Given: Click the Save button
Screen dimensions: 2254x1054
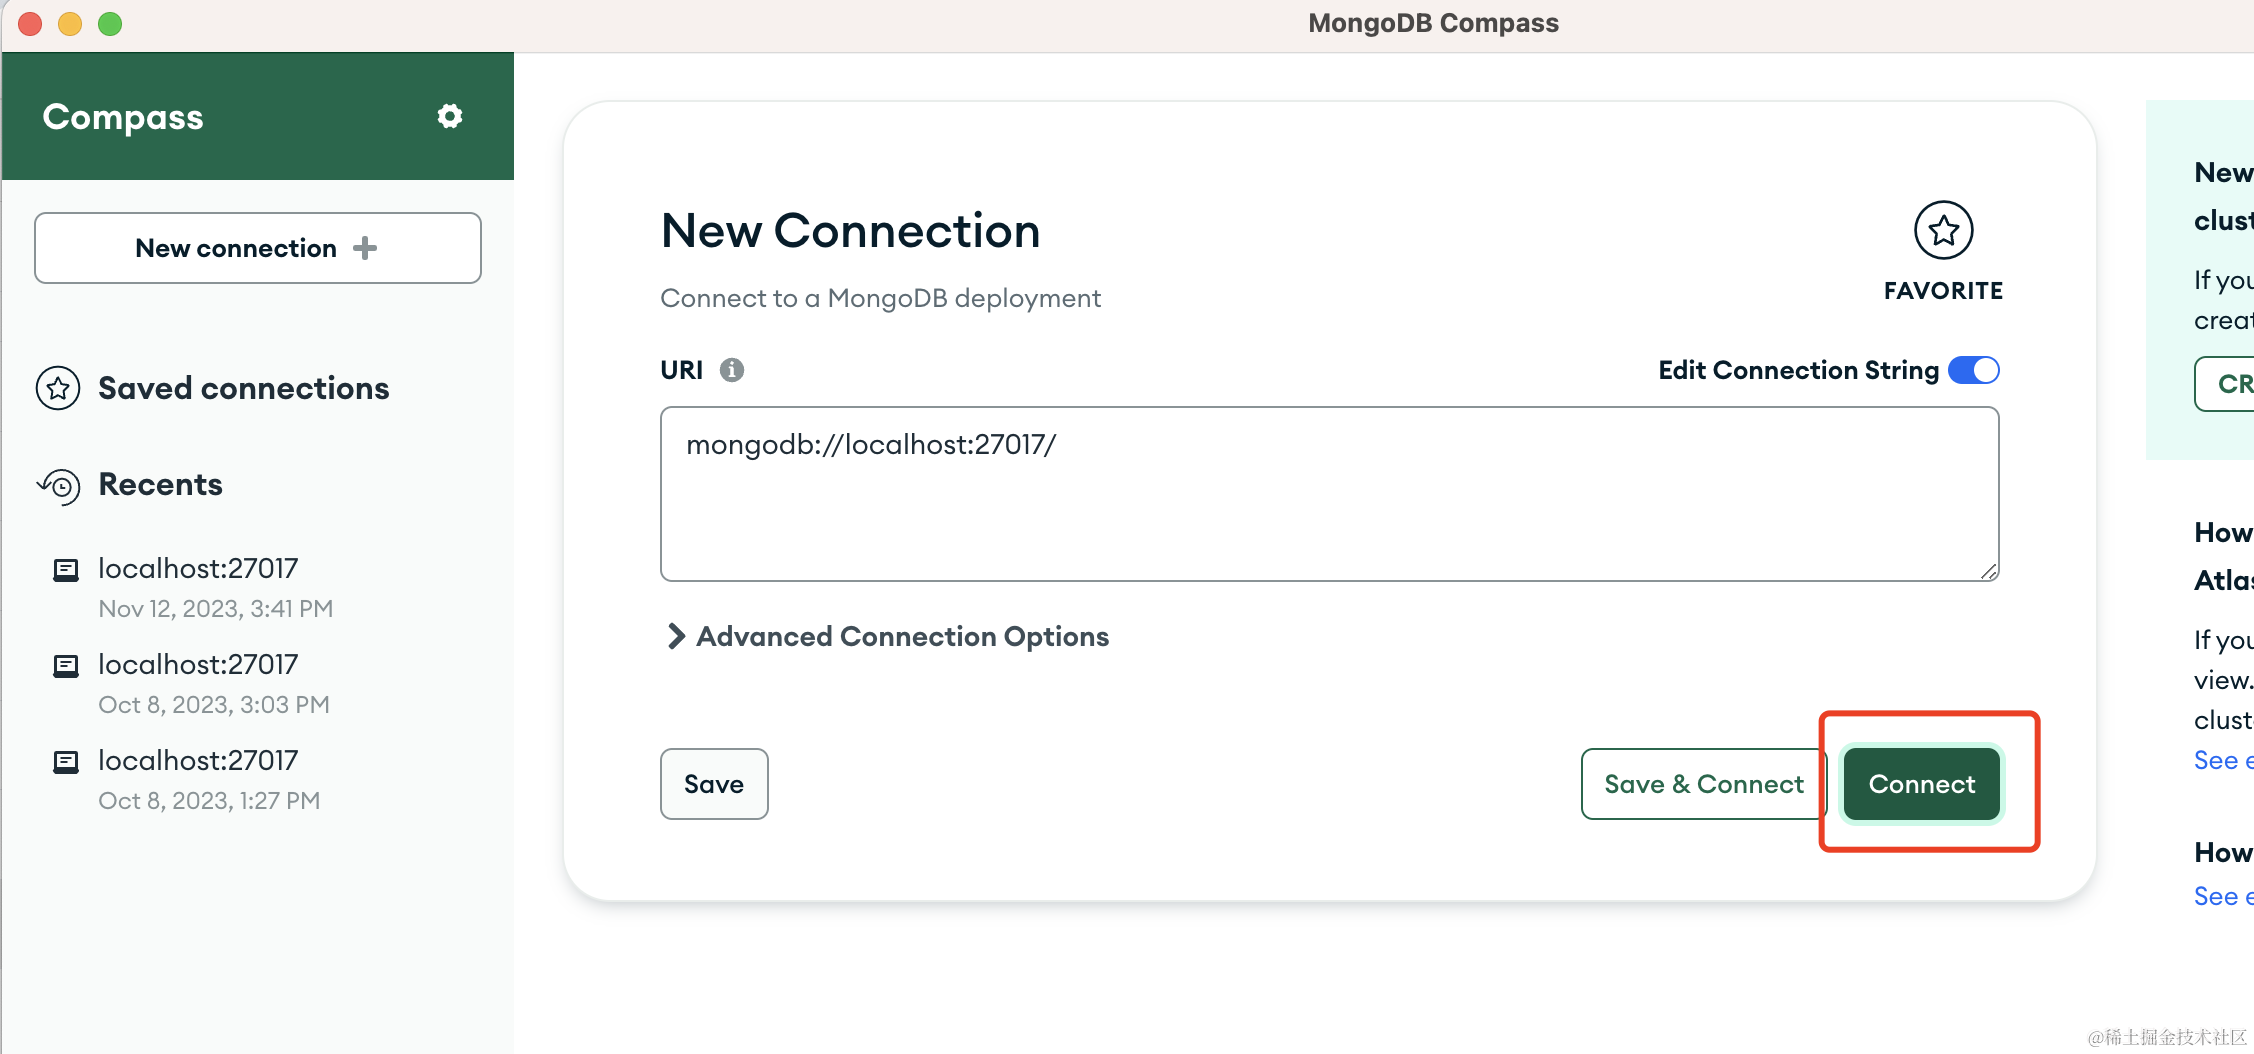Looking at the screenshot, I should point(714,784).
